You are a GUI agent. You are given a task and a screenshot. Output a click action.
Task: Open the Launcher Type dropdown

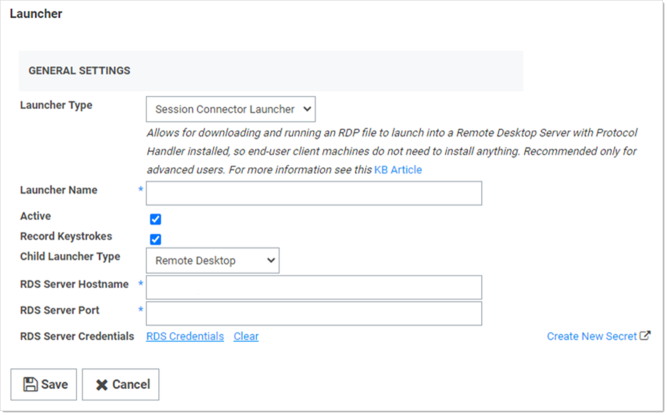coord(231,109)
